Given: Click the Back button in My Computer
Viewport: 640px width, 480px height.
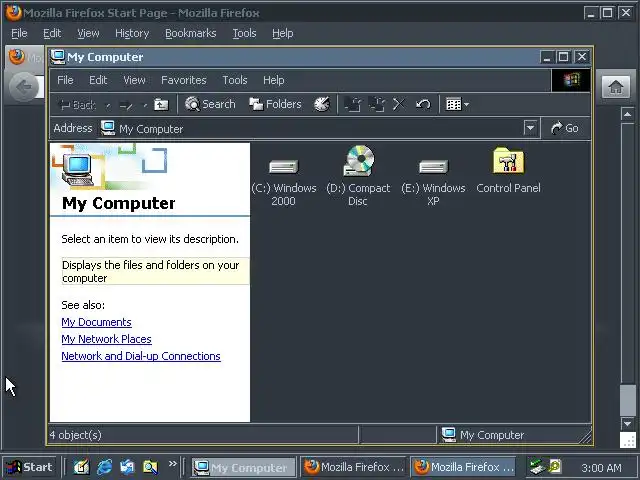Looking at the screenshot, I should pyautogui.click(x=77, y=105).
